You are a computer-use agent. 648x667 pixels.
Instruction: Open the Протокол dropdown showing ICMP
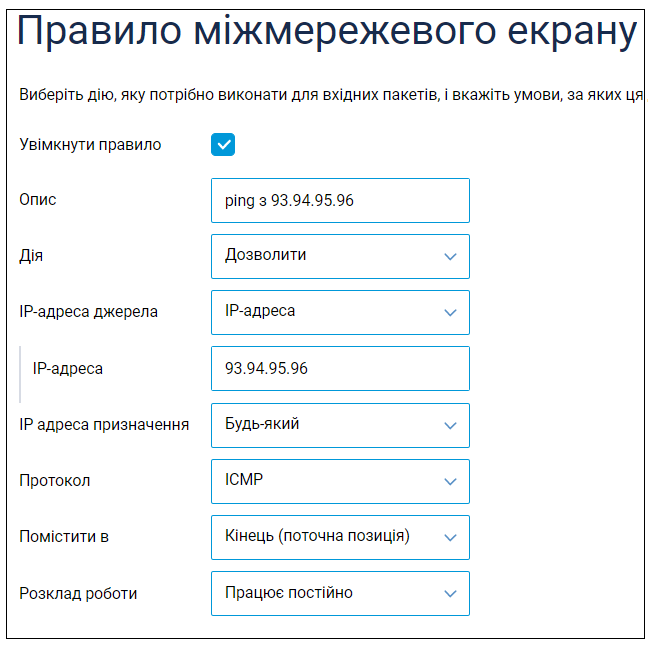(340, 482)
